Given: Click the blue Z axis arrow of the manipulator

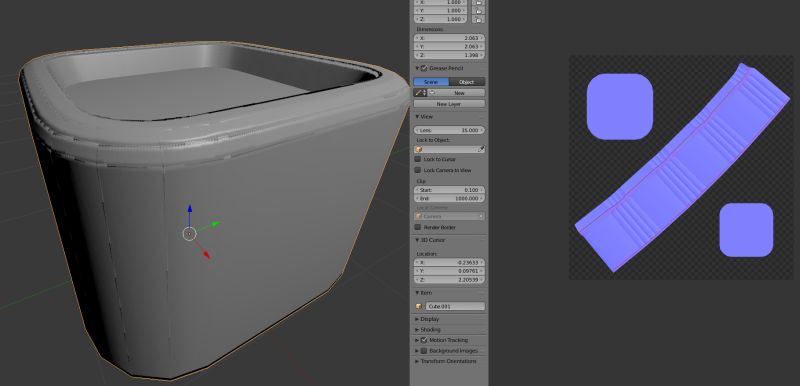Looking at the screenshot, I should pos(189,209).
